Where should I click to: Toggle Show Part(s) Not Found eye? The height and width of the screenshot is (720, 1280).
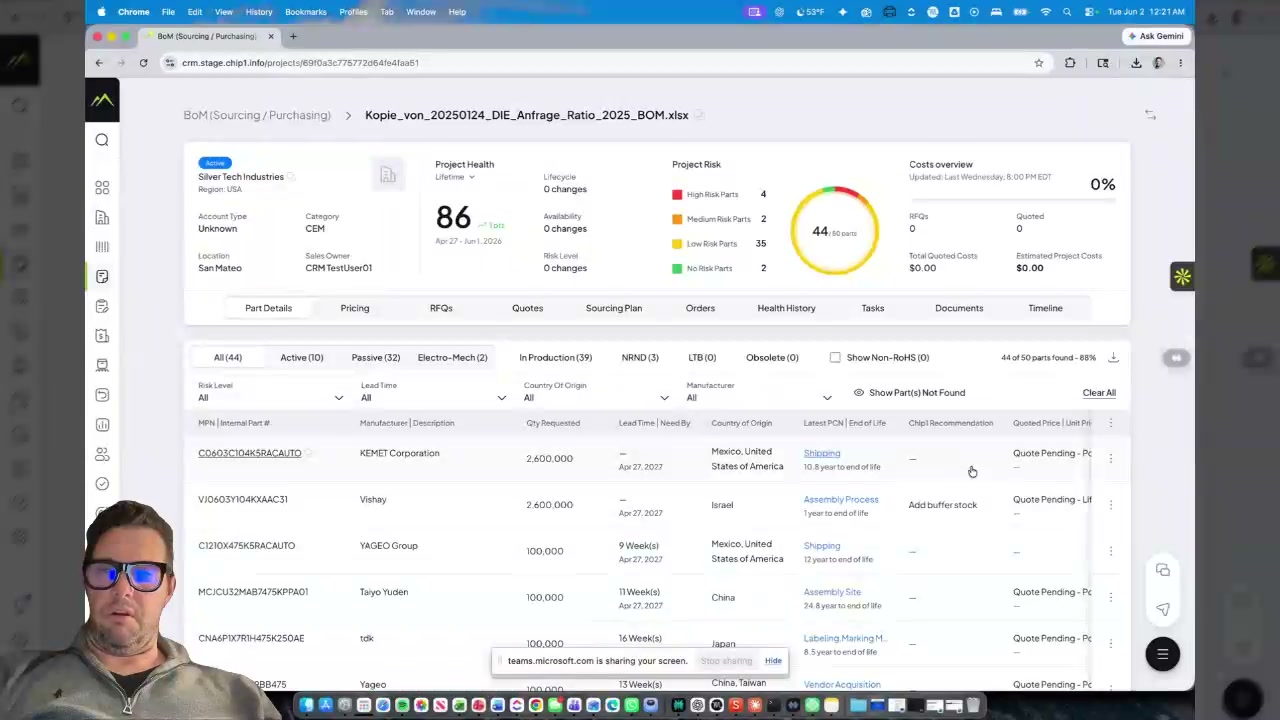858,393
